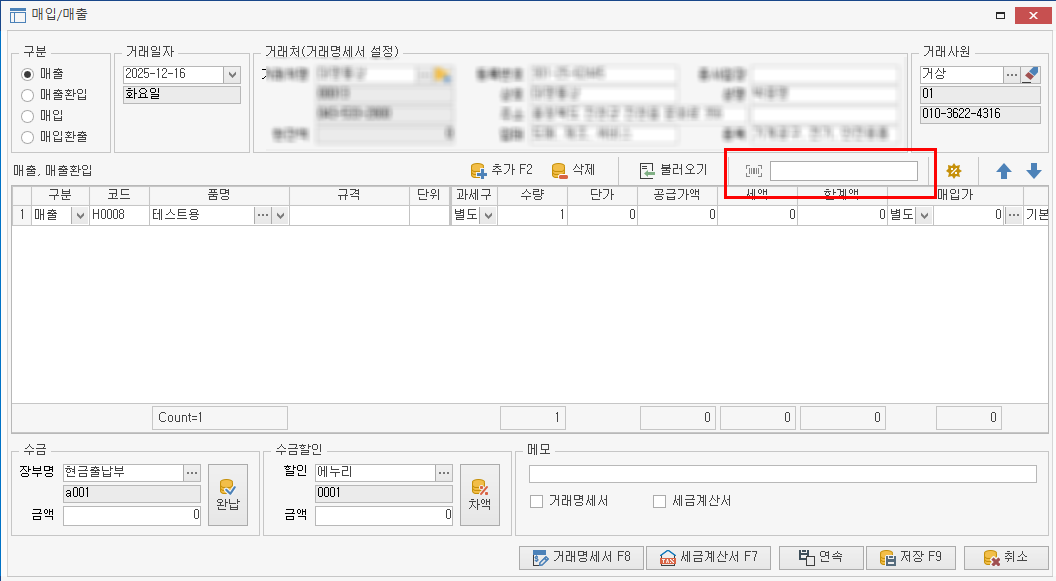Click the 삭제 delete row button
Image resolution: width=1056 pixels, height=581 pixels.
point(574,170)
